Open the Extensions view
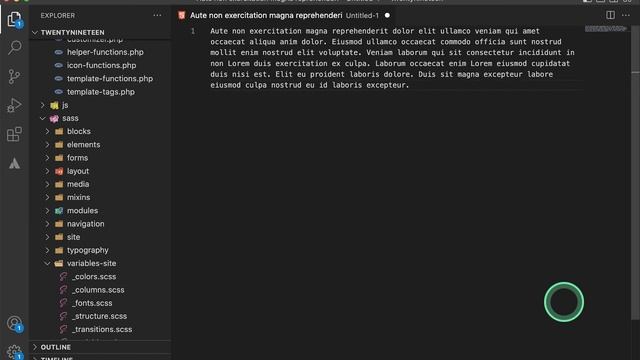 (14, 134)
